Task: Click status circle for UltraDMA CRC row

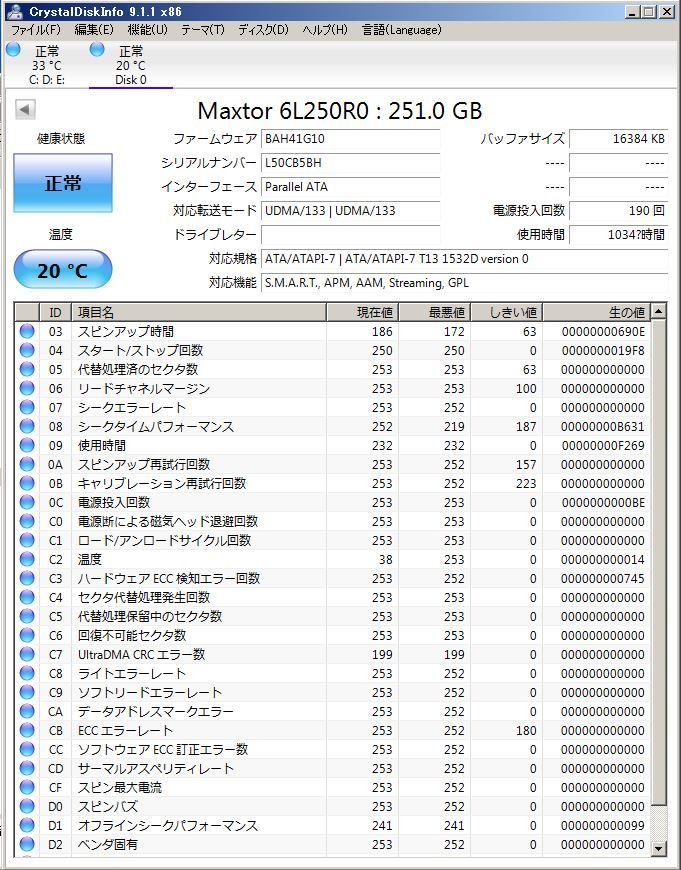Action: tap(27, 654)
